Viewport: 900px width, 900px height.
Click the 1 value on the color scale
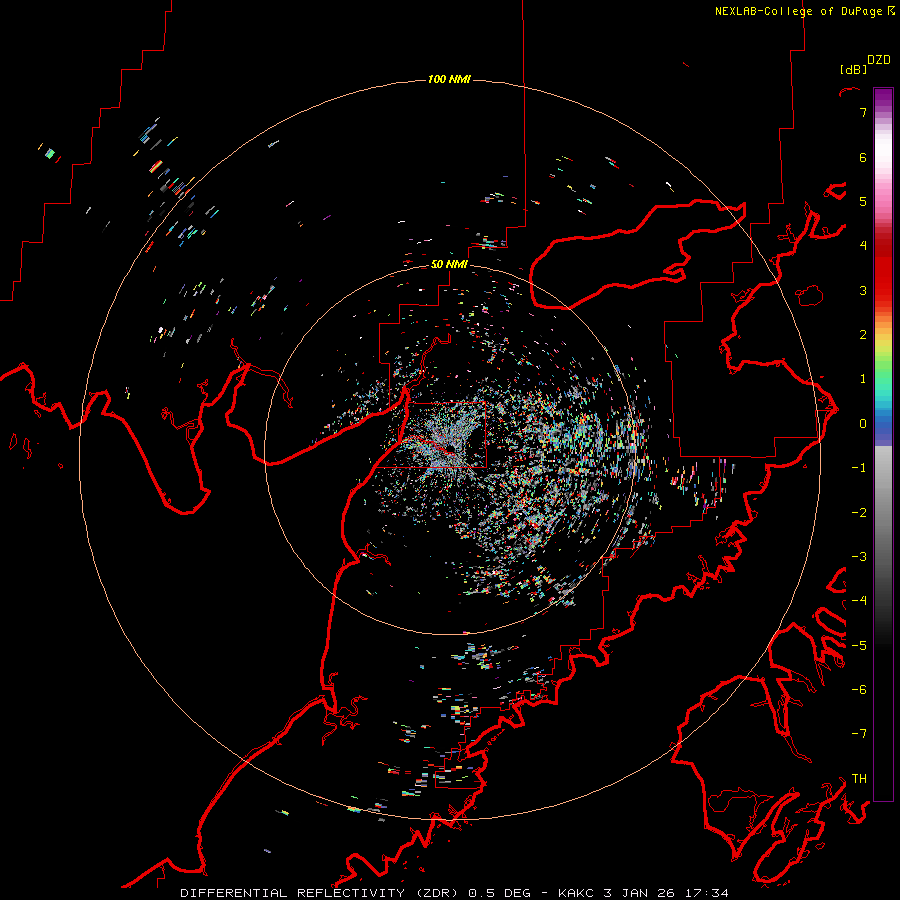click(x=863, y=379)
